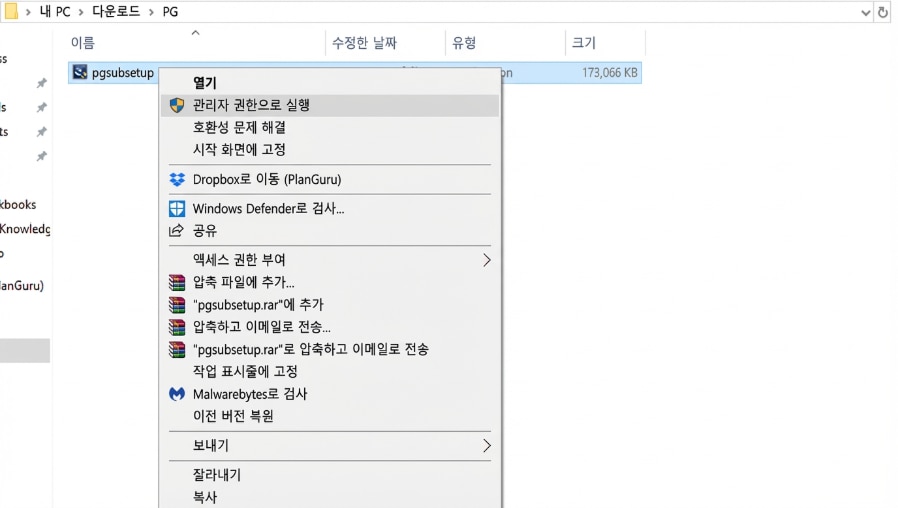The image size is (898, 508).
Task: Choose "pgsubsetup.rar"에 추가
Action: point(330,304)
